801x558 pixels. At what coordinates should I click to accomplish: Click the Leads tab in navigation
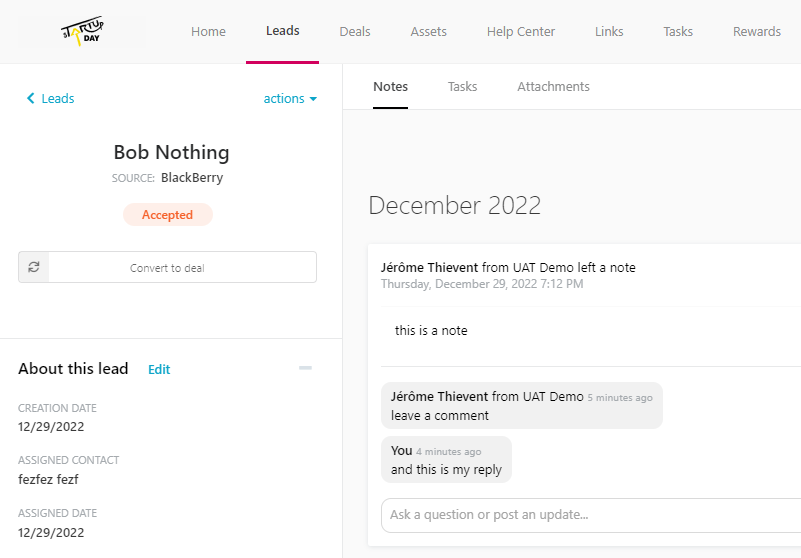click(283, 31)
